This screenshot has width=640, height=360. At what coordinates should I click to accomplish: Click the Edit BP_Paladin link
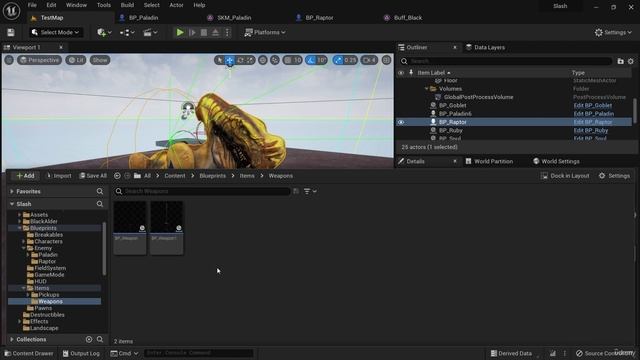click(593, 114)
